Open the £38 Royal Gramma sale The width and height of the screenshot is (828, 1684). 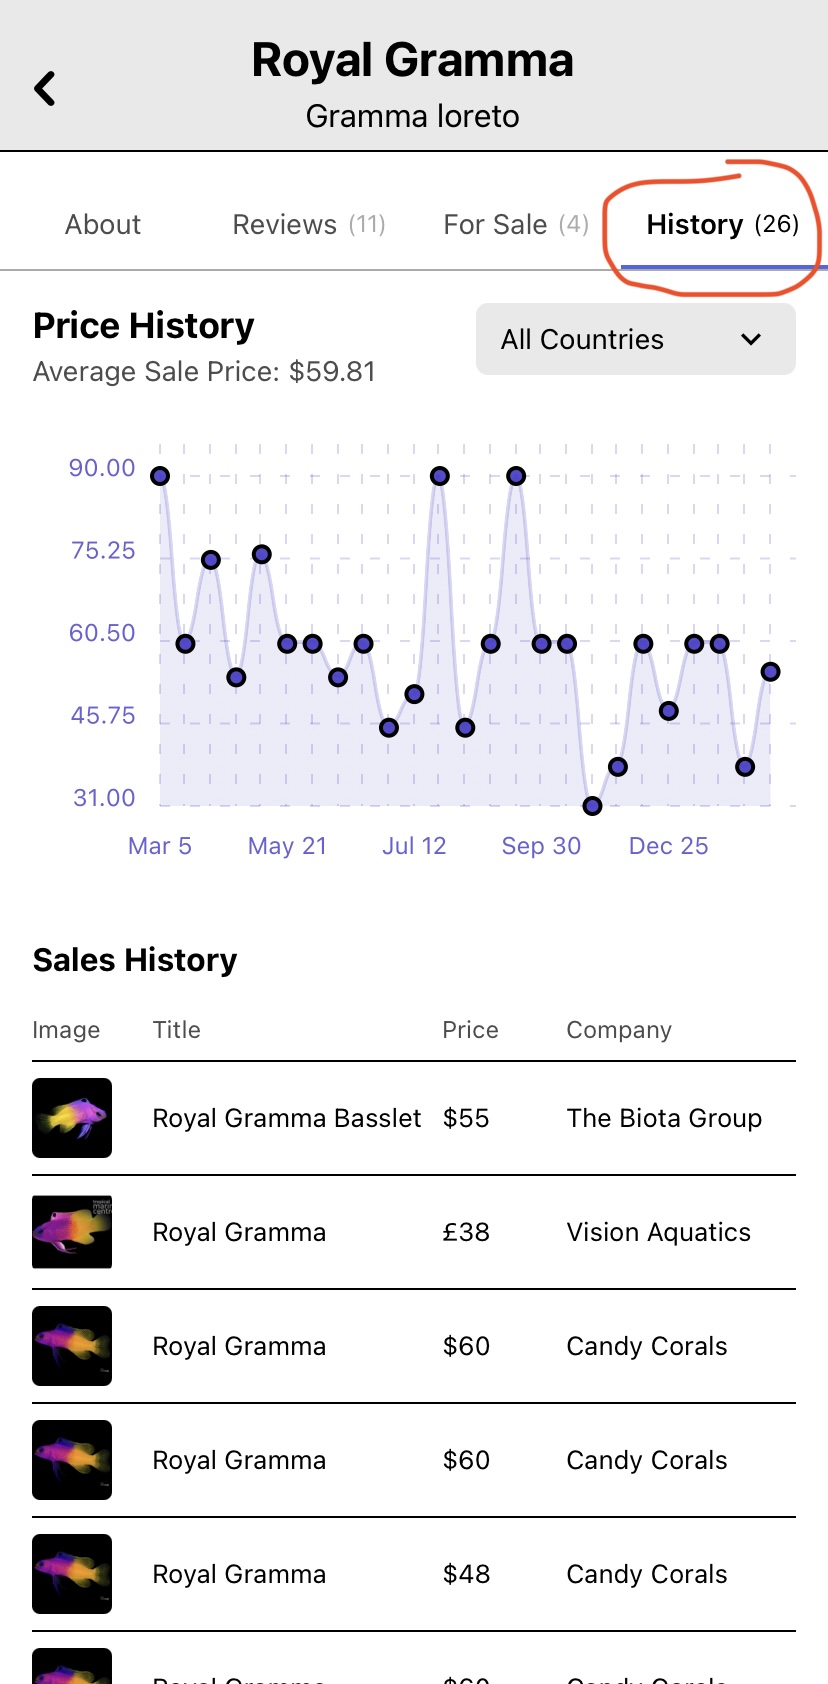[239, 1232]
